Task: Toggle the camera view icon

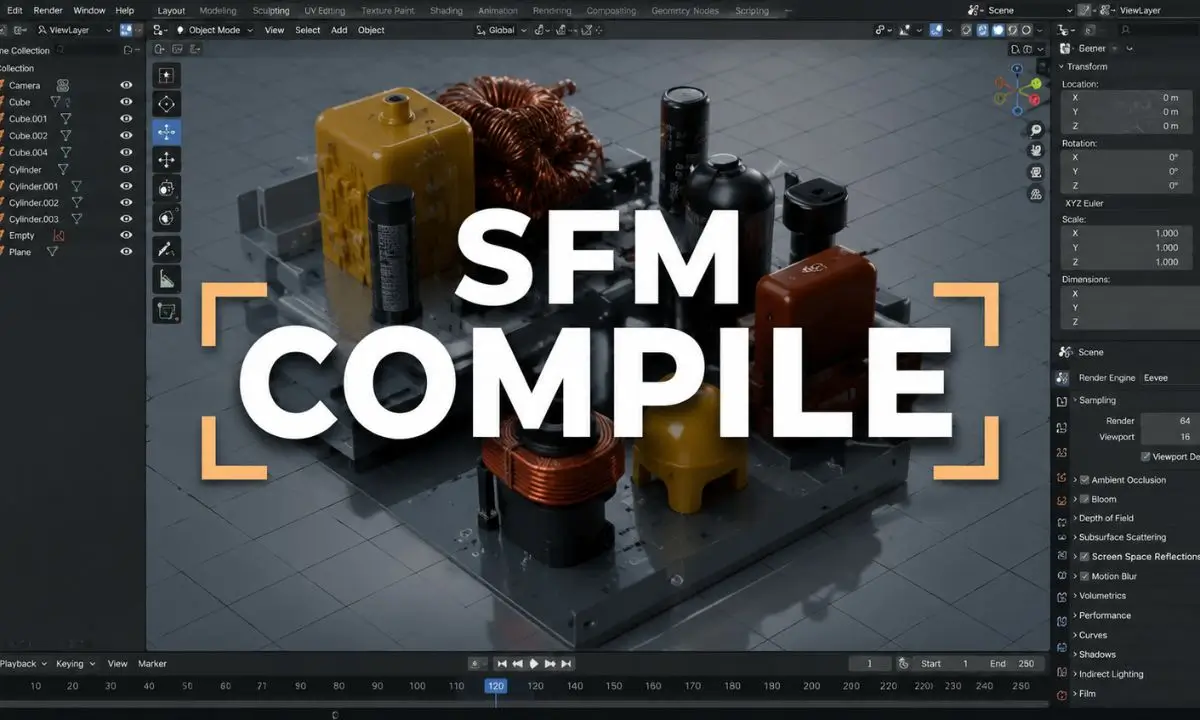Action: pyautogui.click(x=1036, y=173)
